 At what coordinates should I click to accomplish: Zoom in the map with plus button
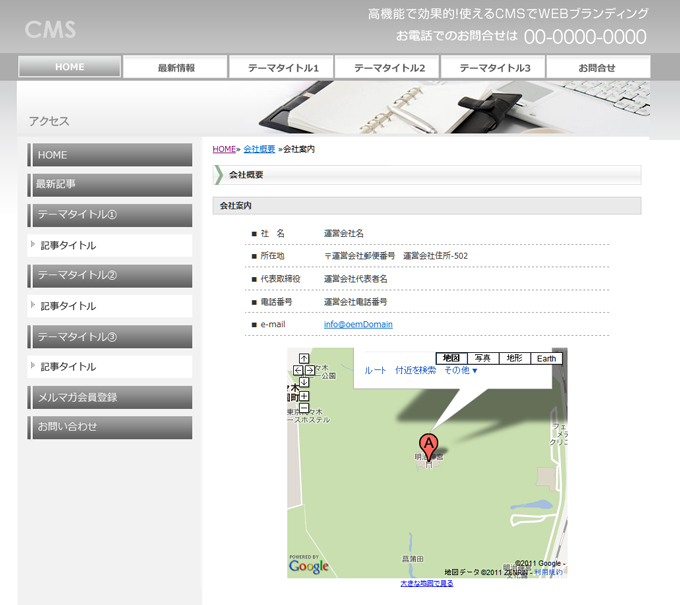(x=304, y=396)
